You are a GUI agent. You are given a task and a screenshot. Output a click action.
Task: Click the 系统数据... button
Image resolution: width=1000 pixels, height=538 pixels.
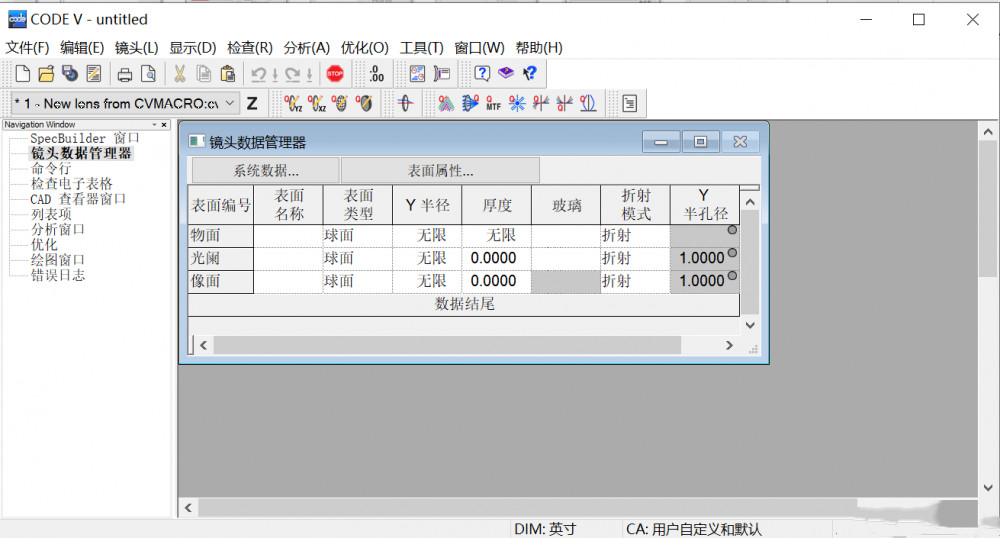pyautogui.click(x=265, y=171)
